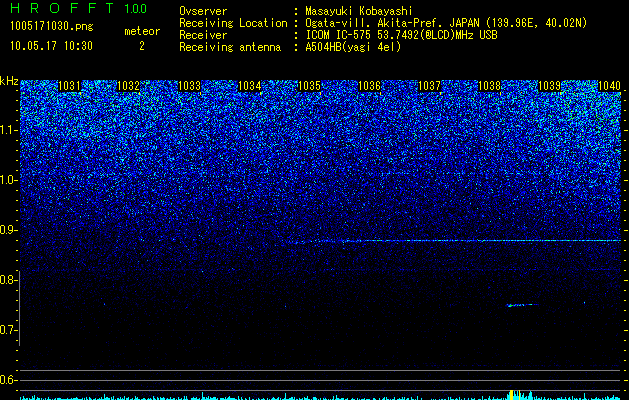Click the Receiving antenna label

[230, 47]
